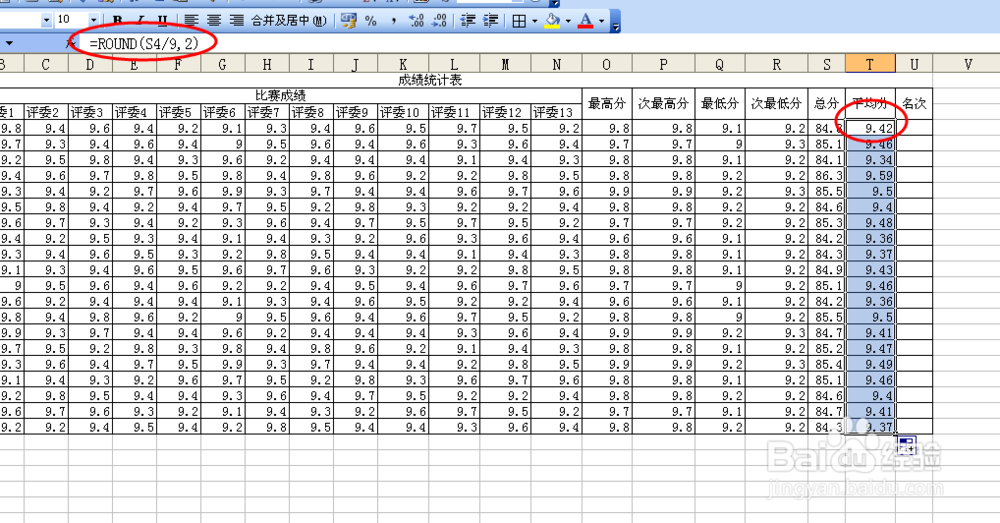Select column Q header
This screenshot has width=1000, height=523.
(x=719, y=64)
